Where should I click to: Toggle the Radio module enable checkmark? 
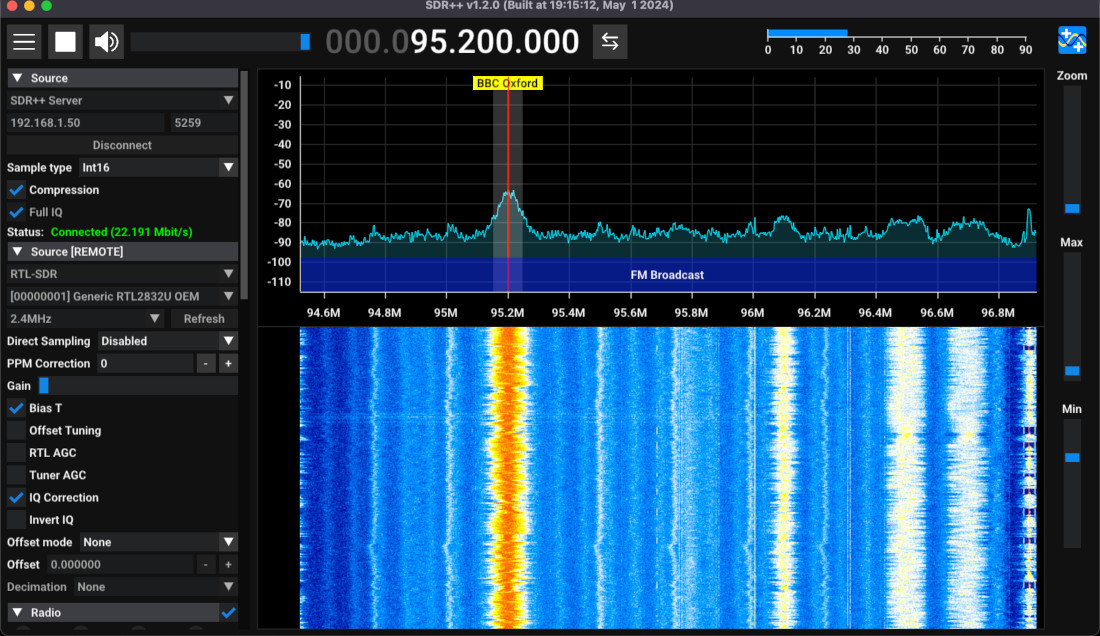pos(228,613)
